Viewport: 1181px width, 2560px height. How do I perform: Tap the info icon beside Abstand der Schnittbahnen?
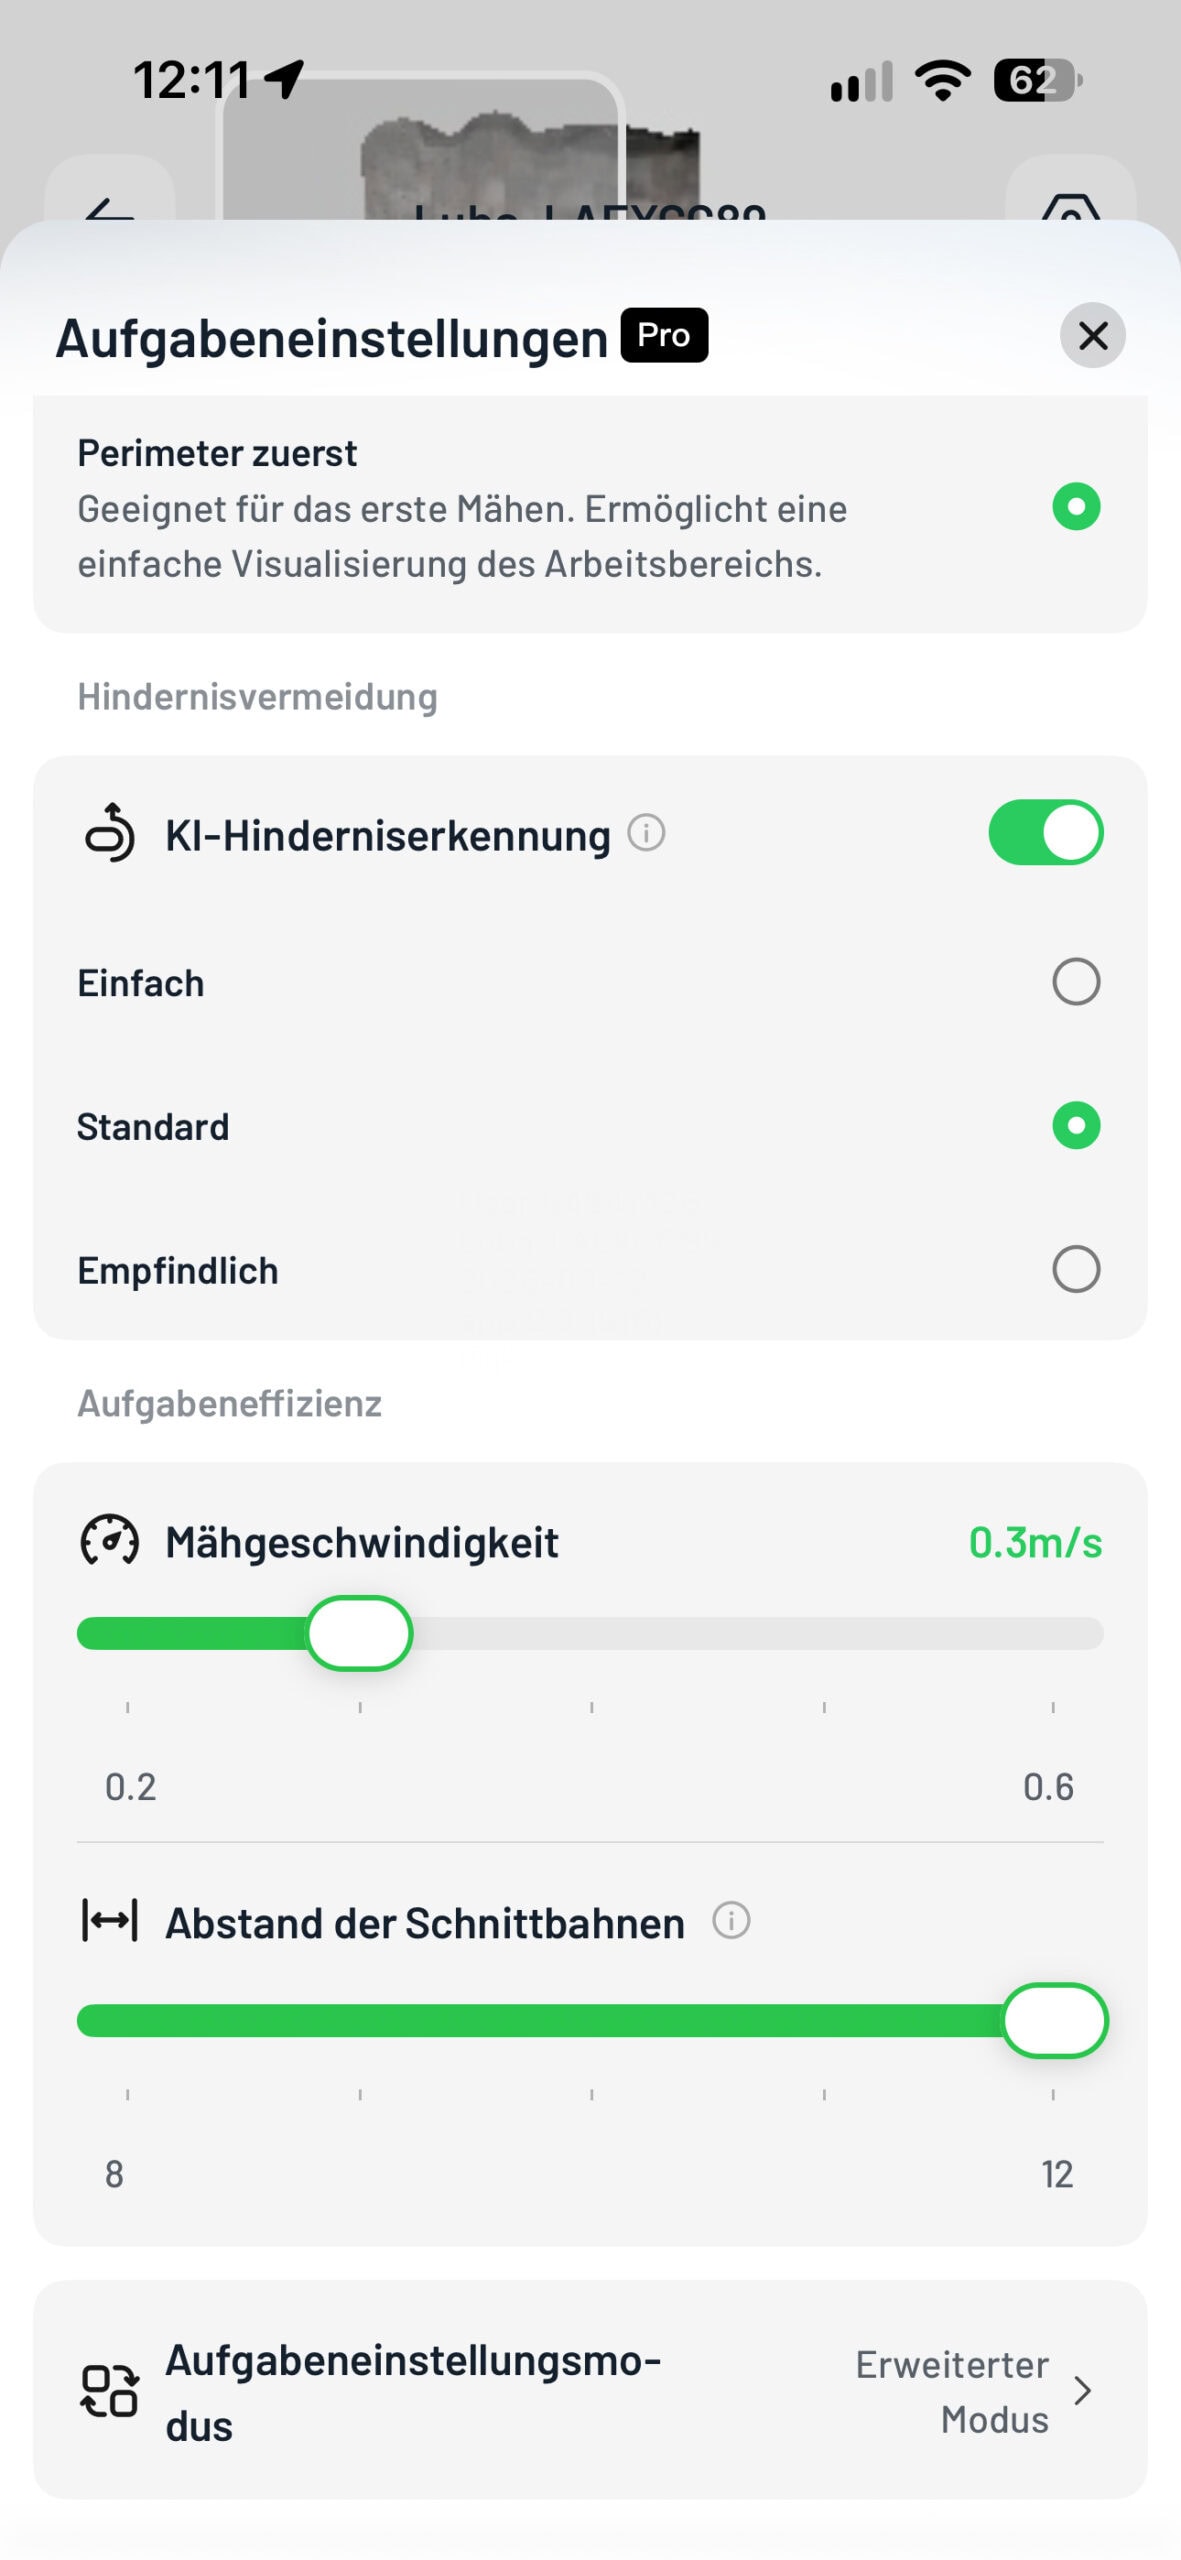pos(731,1920)
